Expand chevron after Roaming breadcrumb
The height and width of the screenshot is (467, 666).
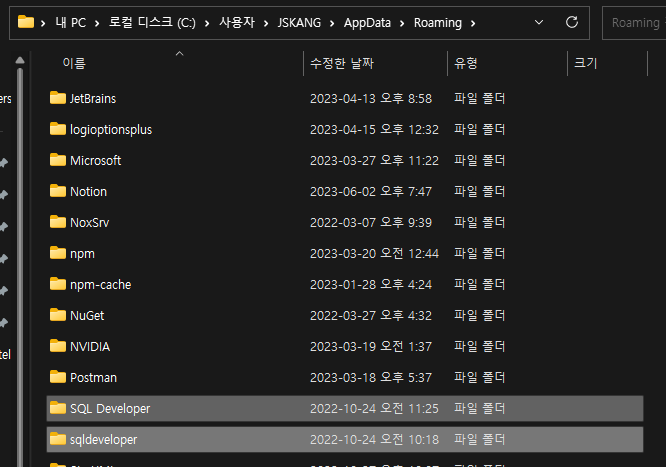click(473, 23)
